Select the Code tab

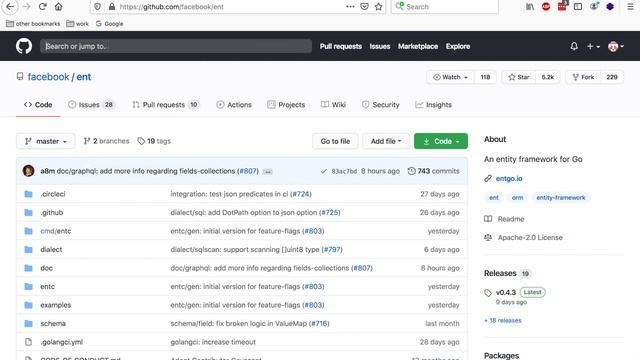coord(38,104)
